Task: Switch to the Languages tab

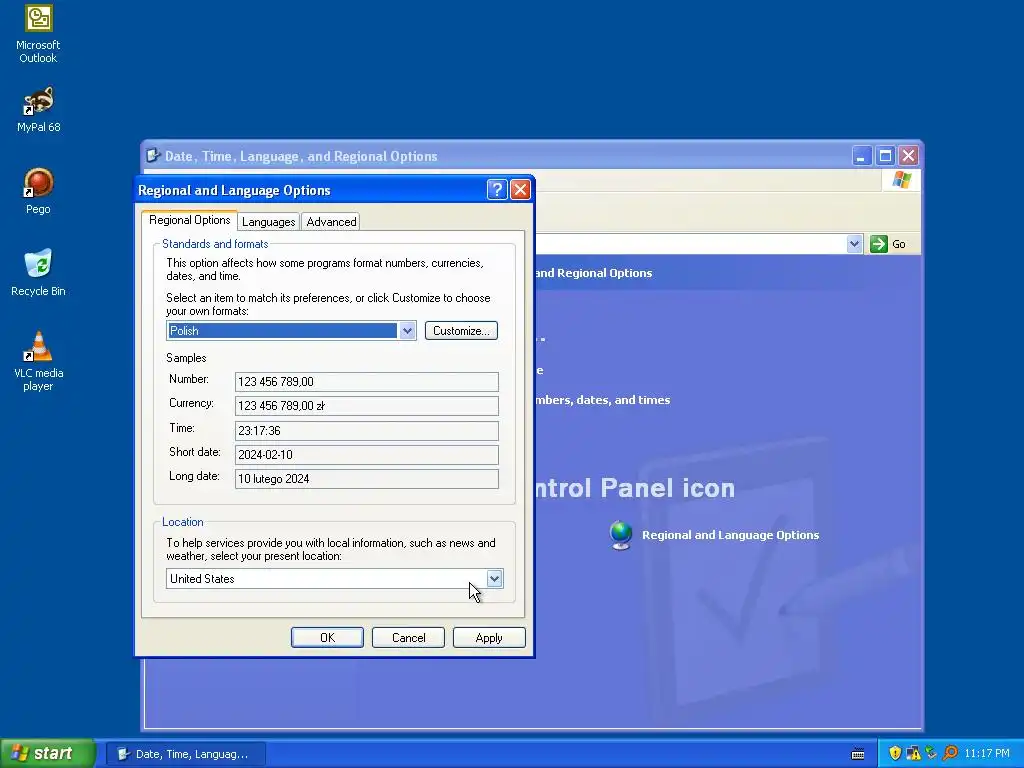Action: click(268, 222)
